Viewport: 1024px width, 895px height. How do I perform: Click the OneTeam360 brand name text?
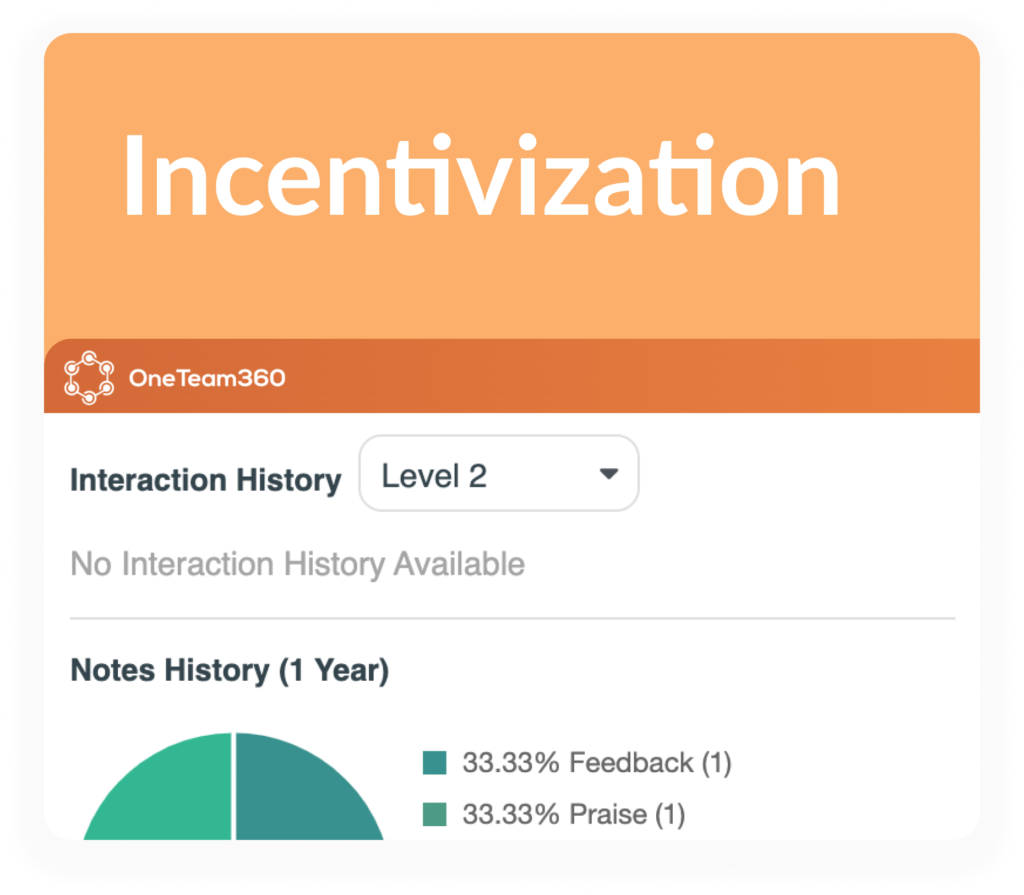point(207,378)
